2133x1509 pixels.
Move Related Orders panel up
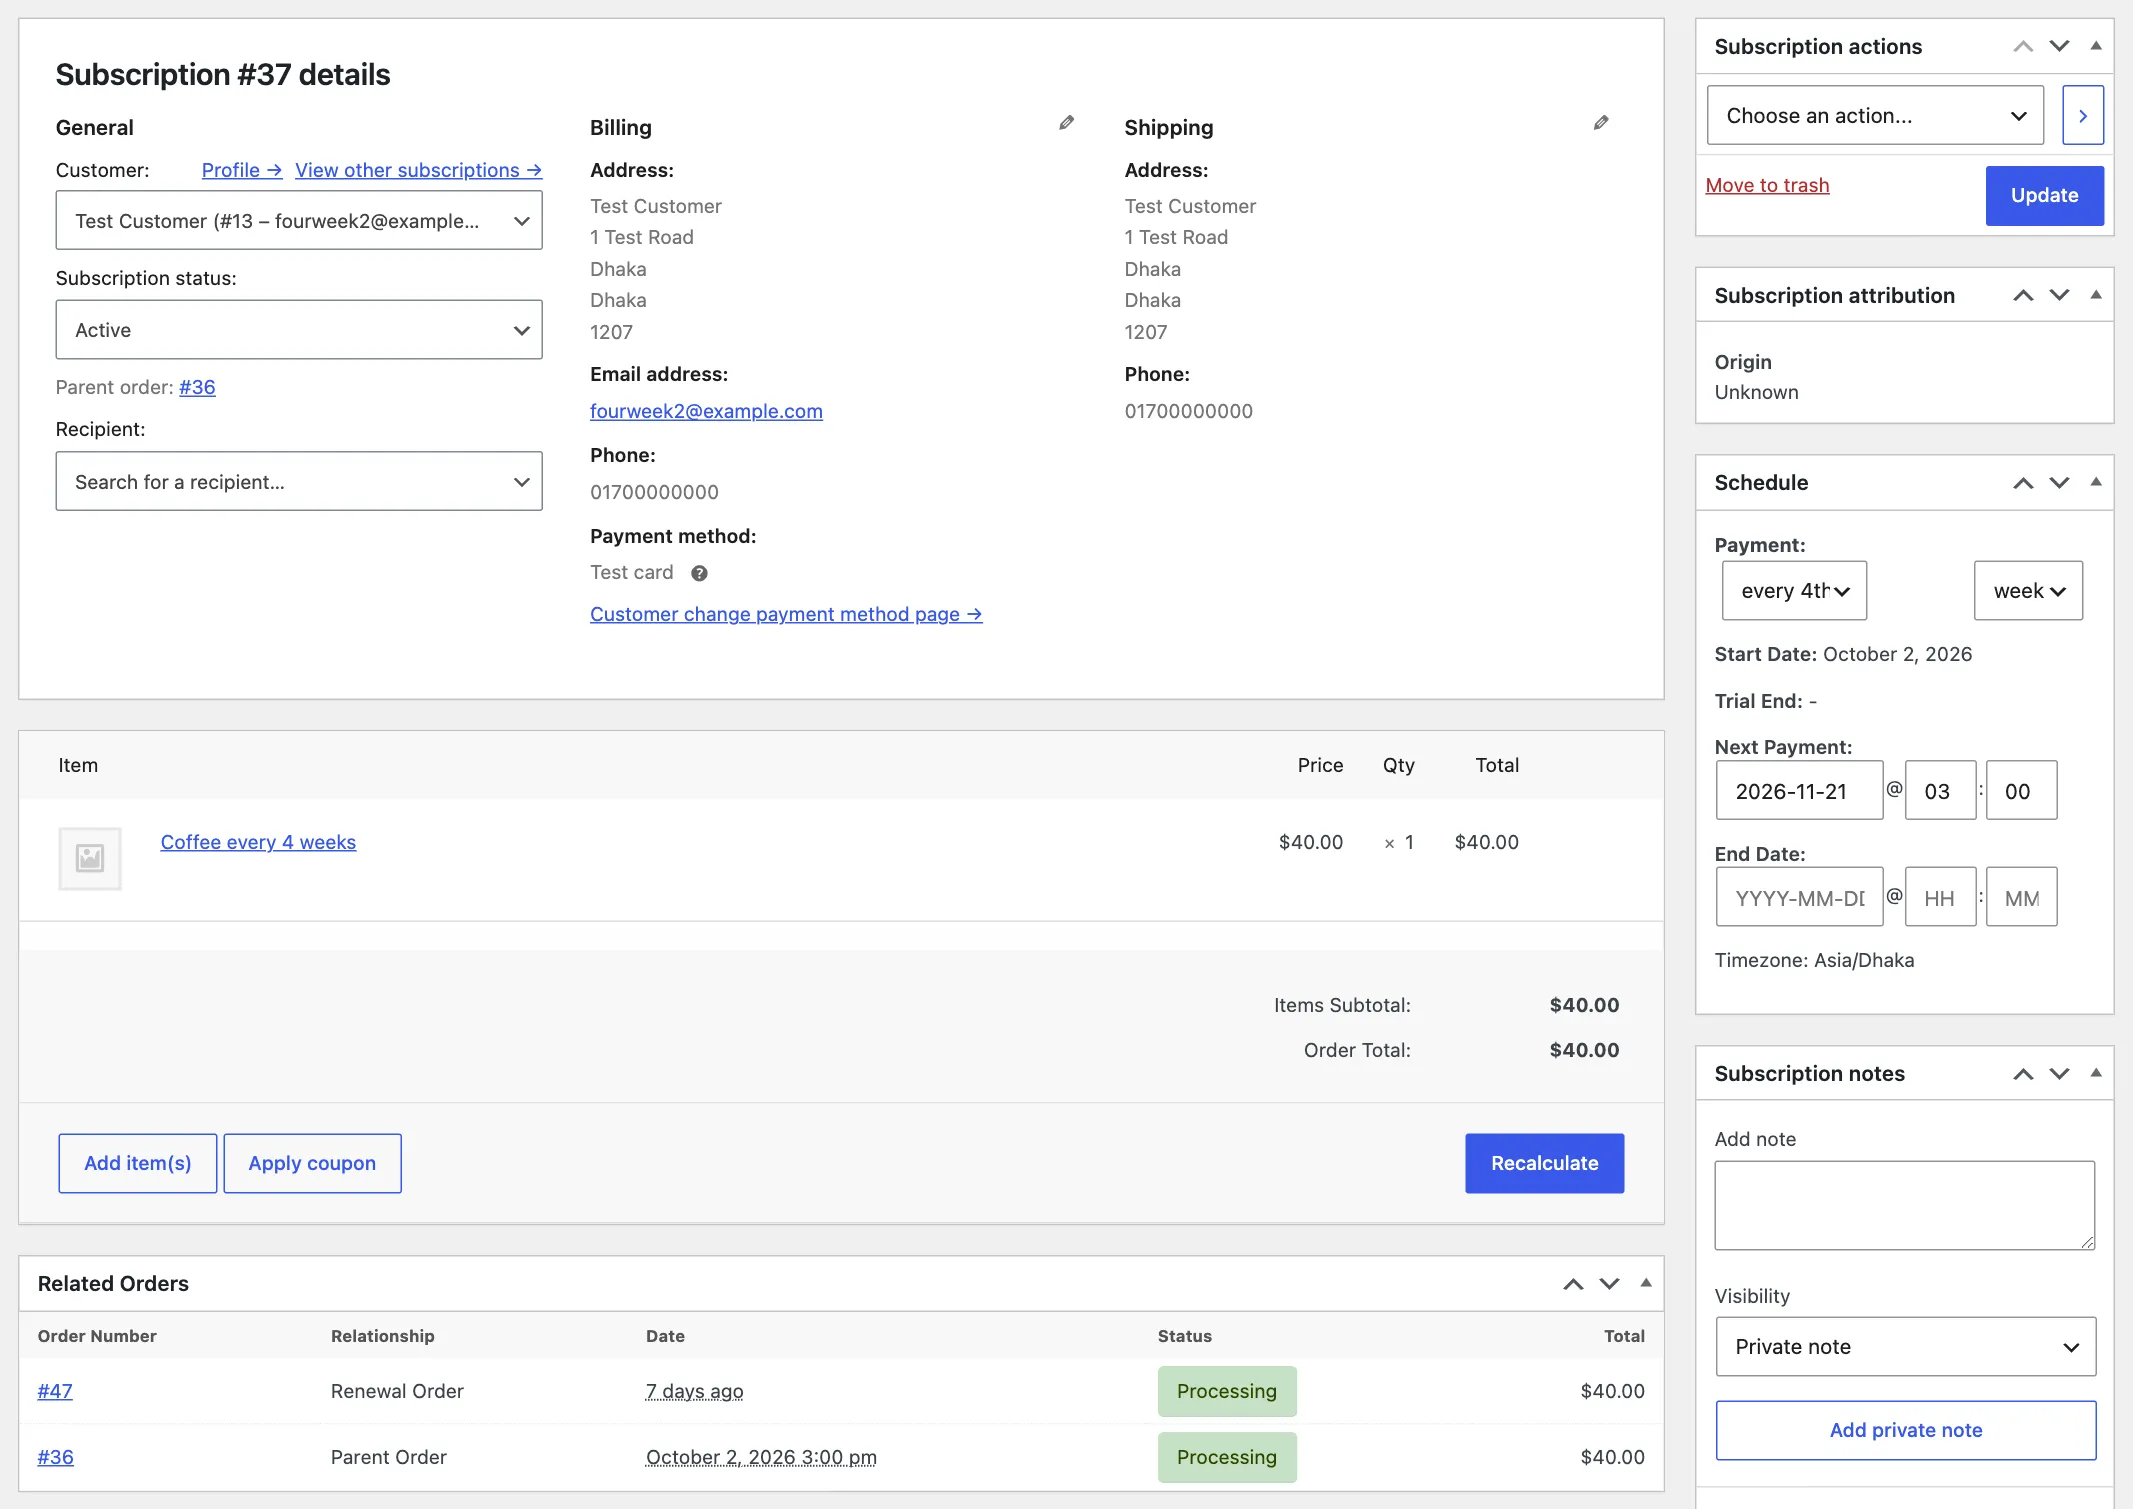pos(1573,1284)
